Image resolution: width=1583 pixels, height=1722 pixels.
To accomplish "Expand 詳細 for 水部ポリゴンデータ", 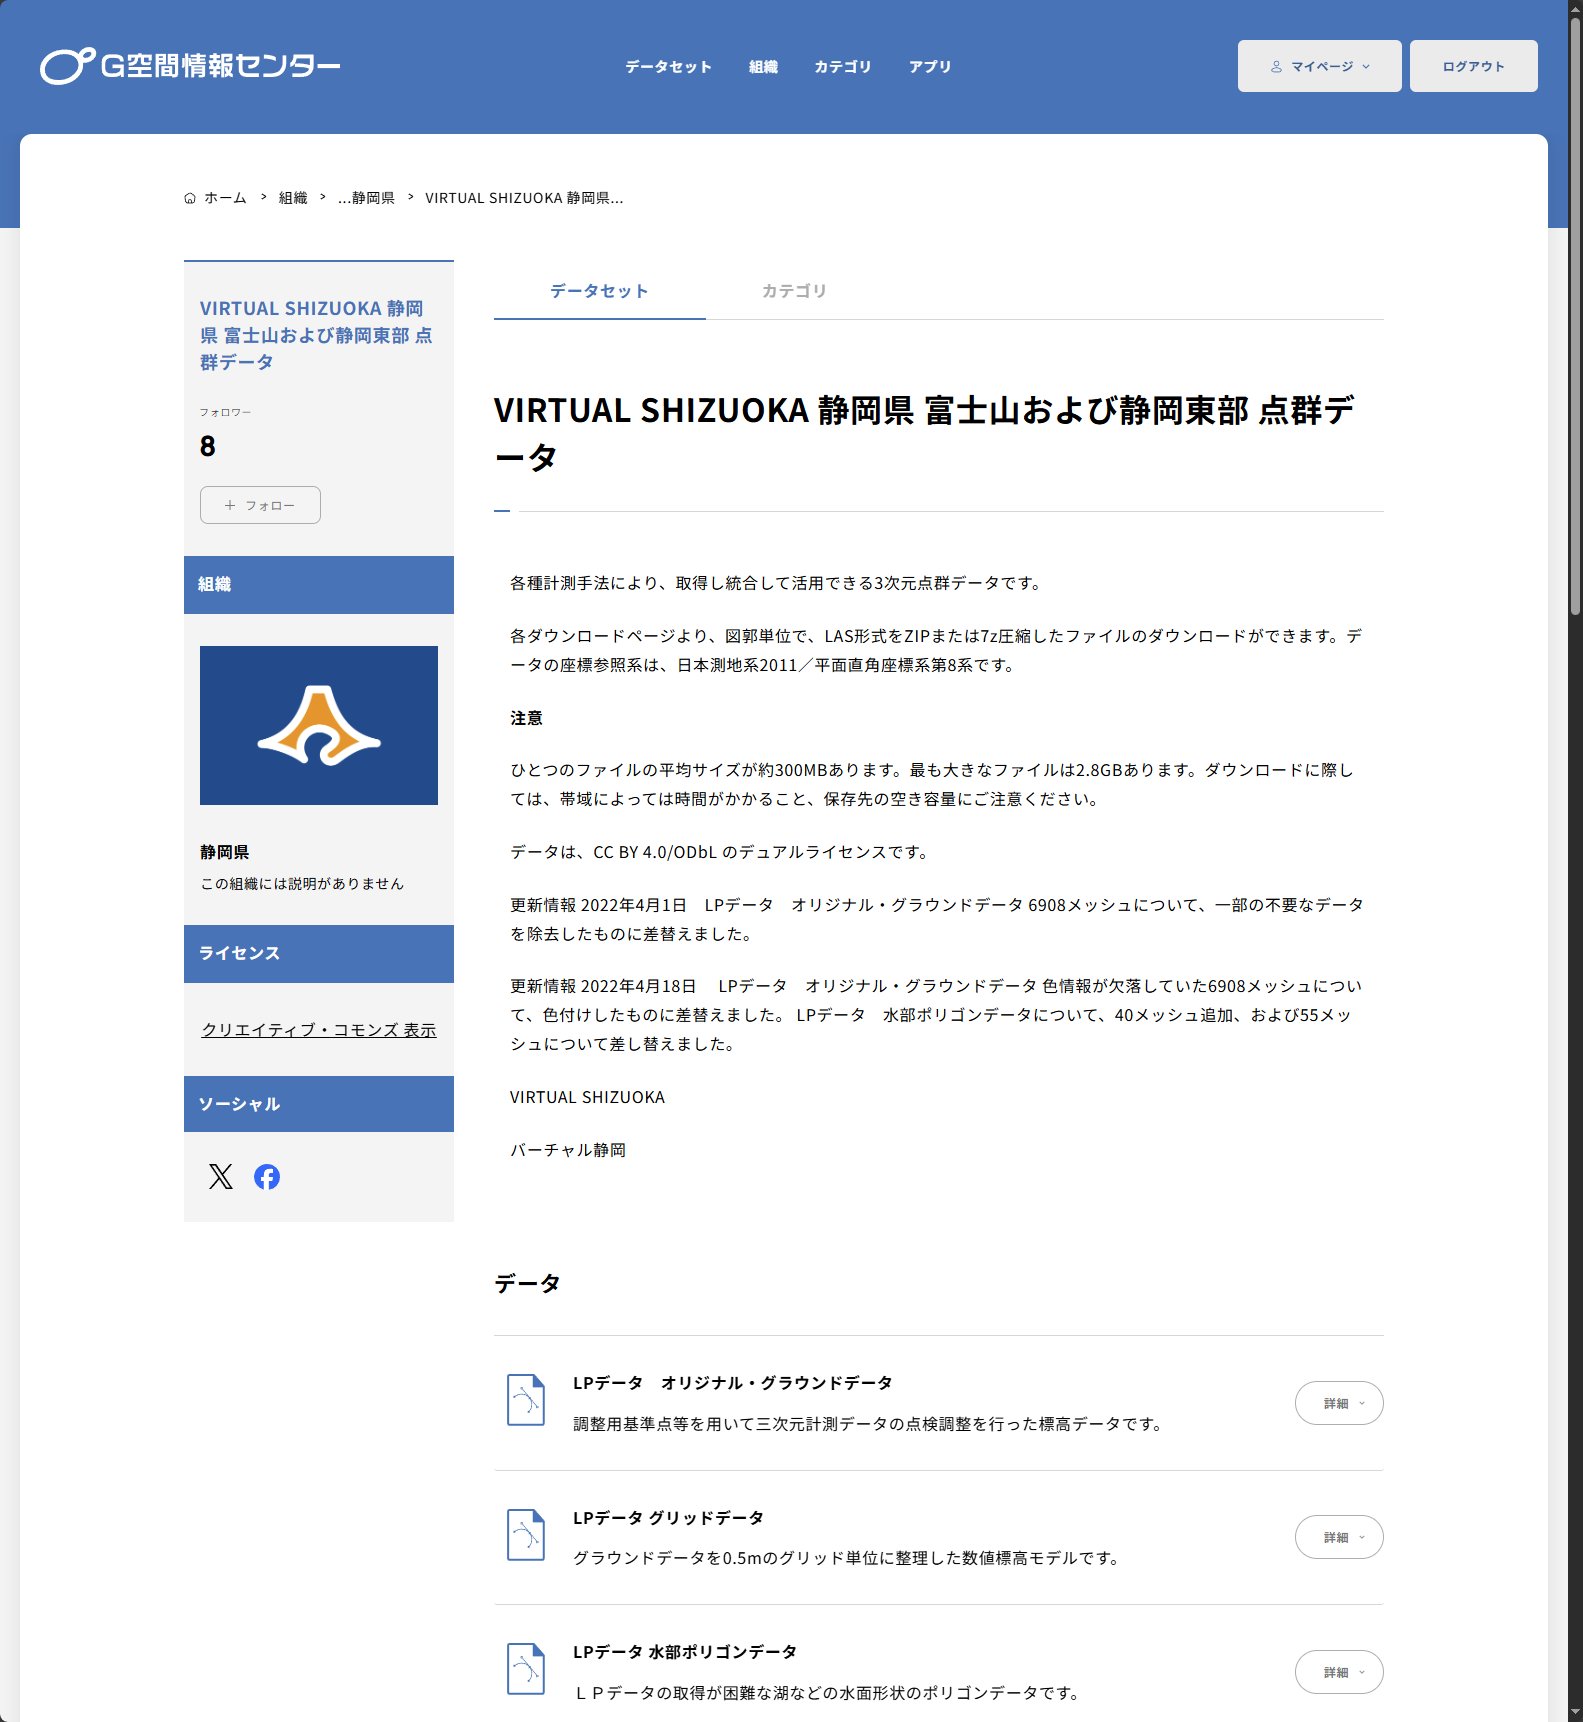I will 1339,1672.
